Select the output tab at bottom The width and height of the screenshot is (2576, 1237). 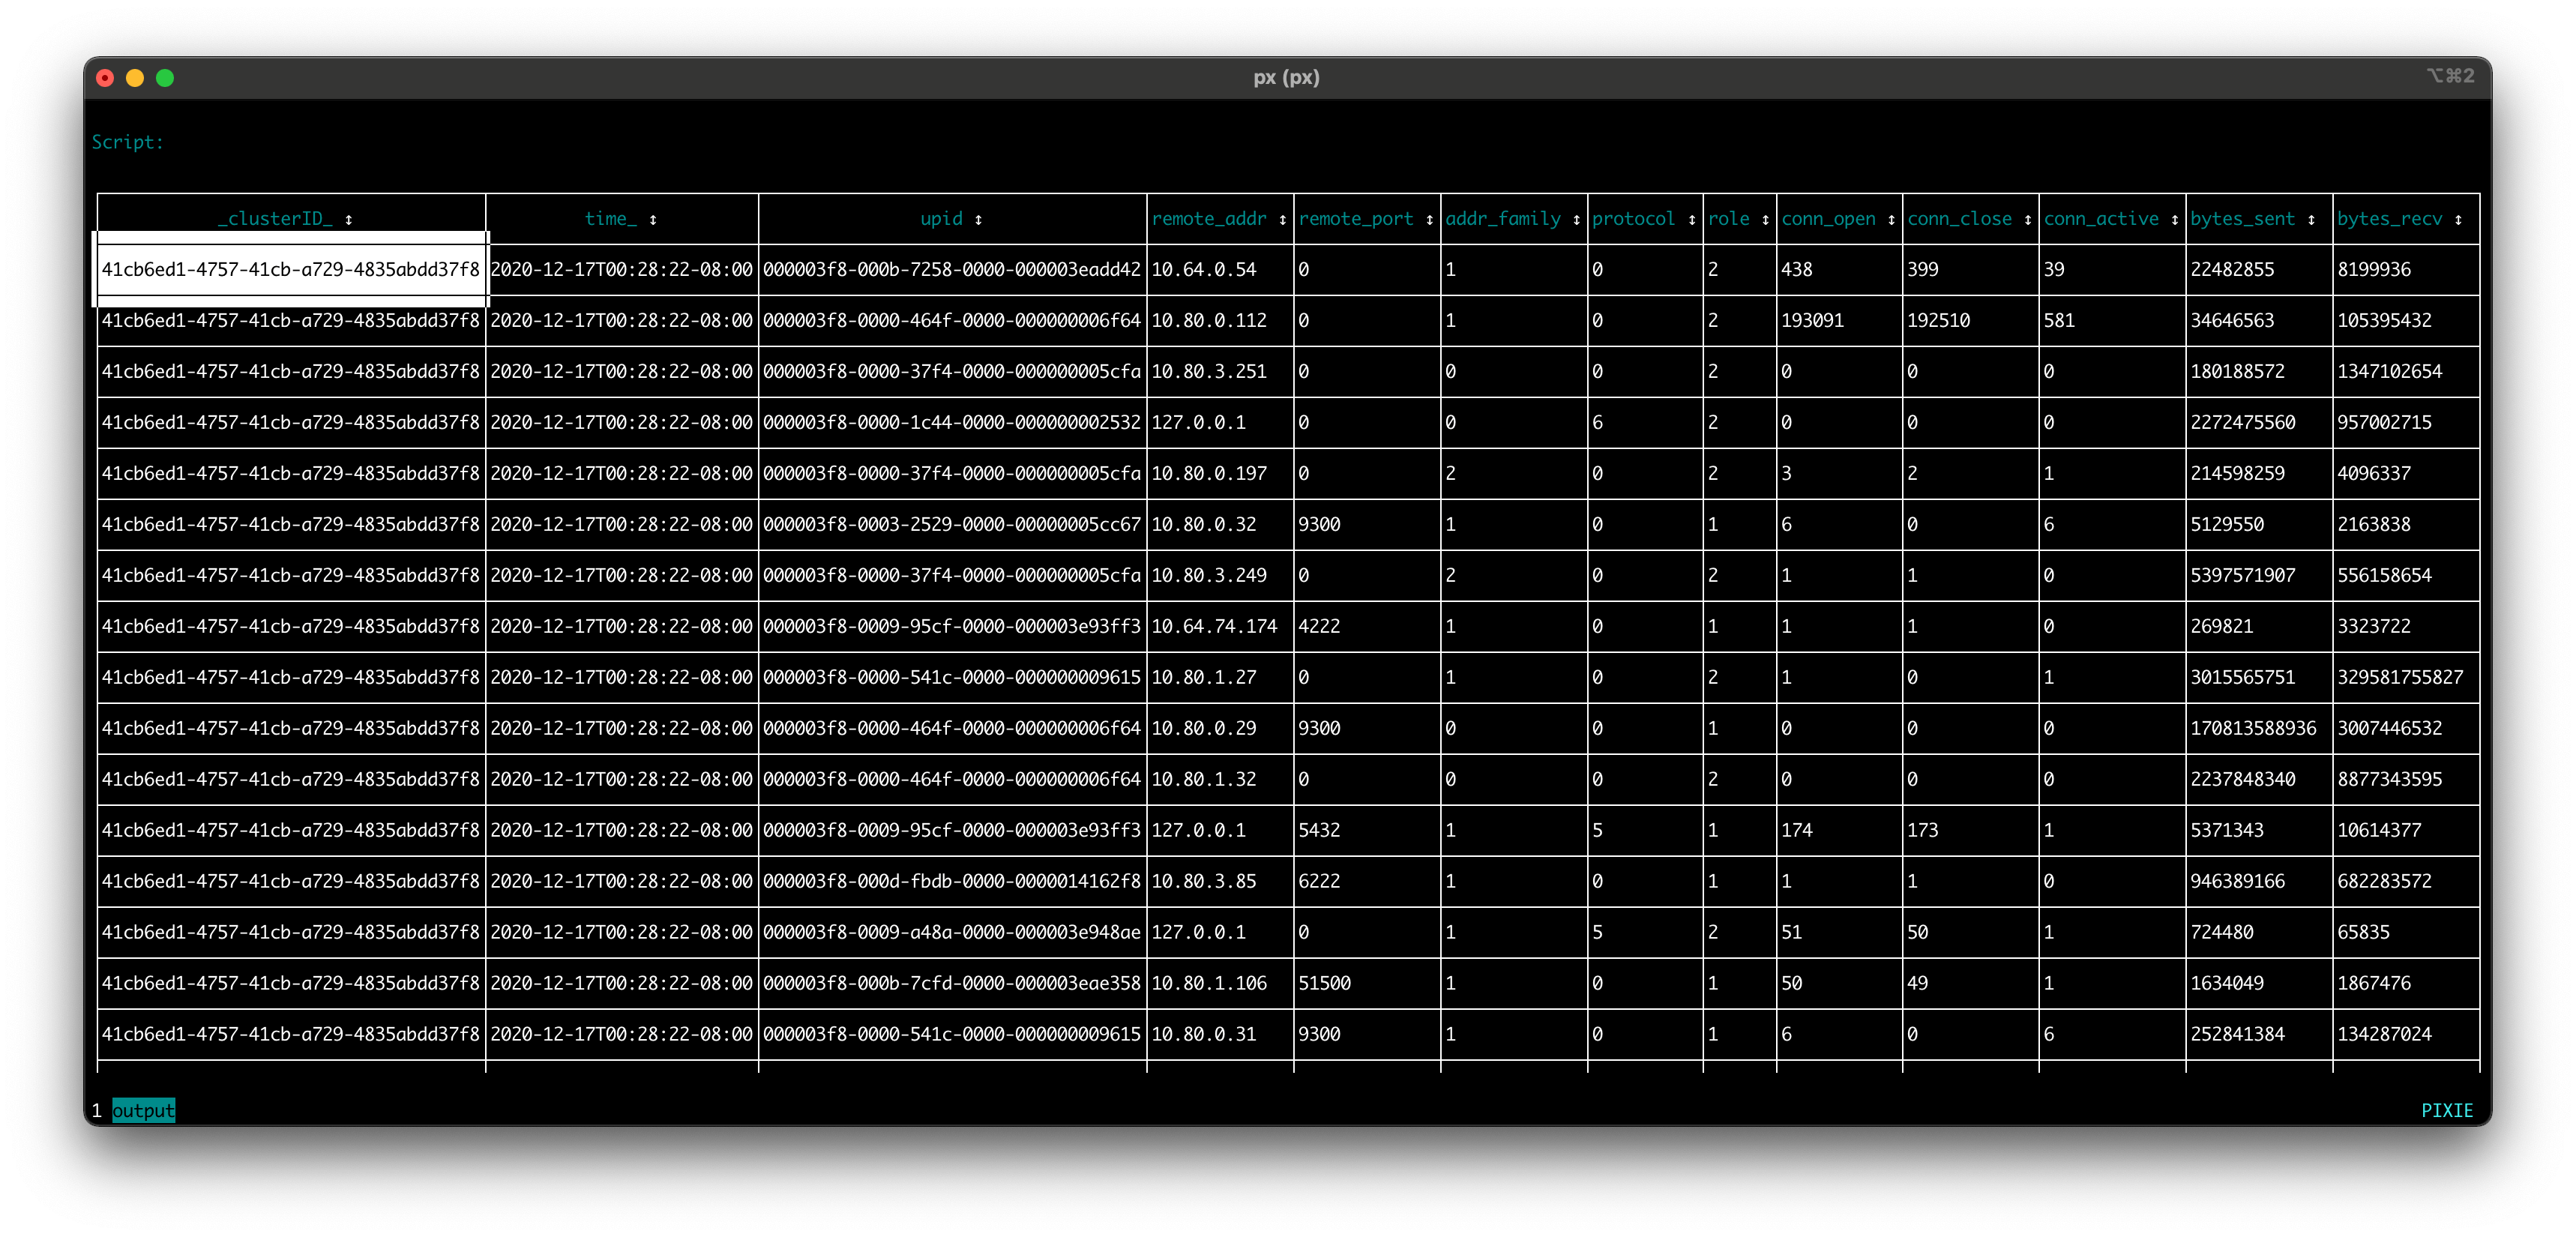(x=143, y=1110)
